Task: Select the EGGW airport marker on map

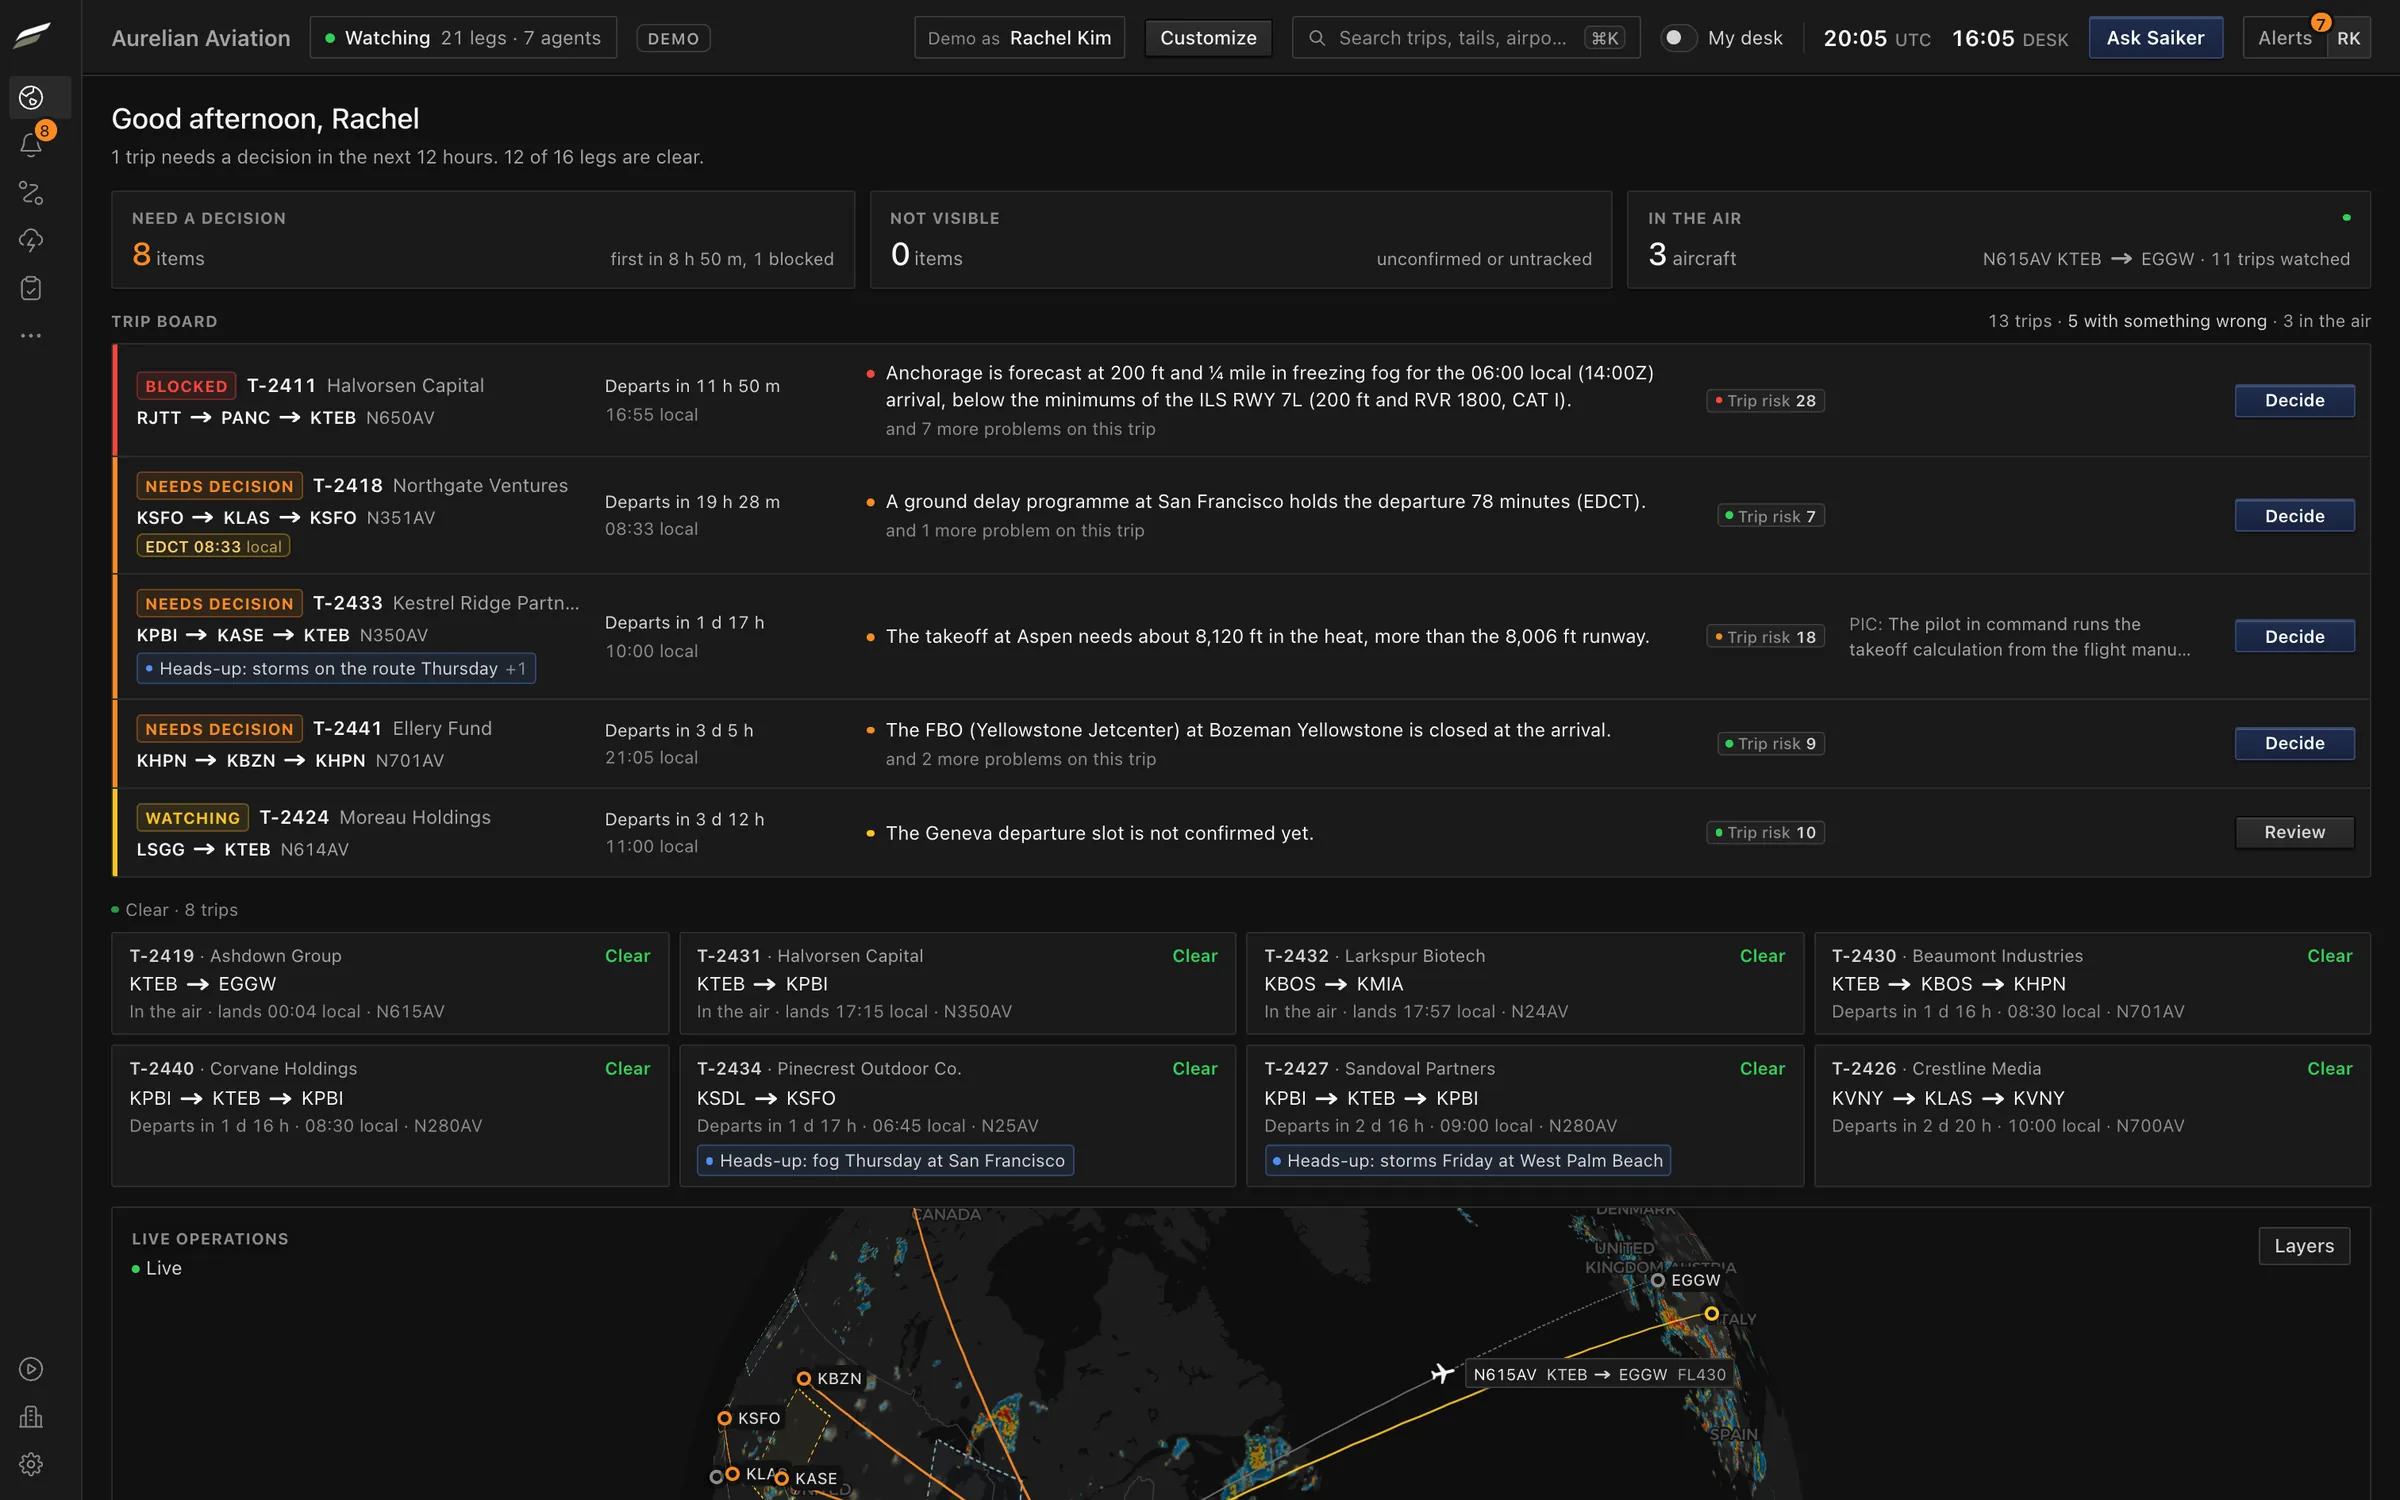Action: (x=1657, y=1280)
